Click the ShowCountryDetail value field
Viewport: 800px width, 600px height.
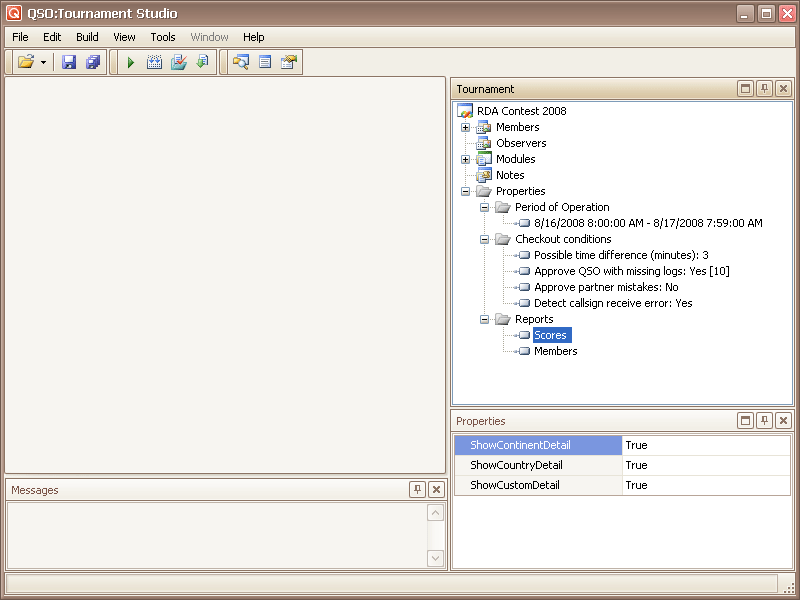tap(705, 465)
